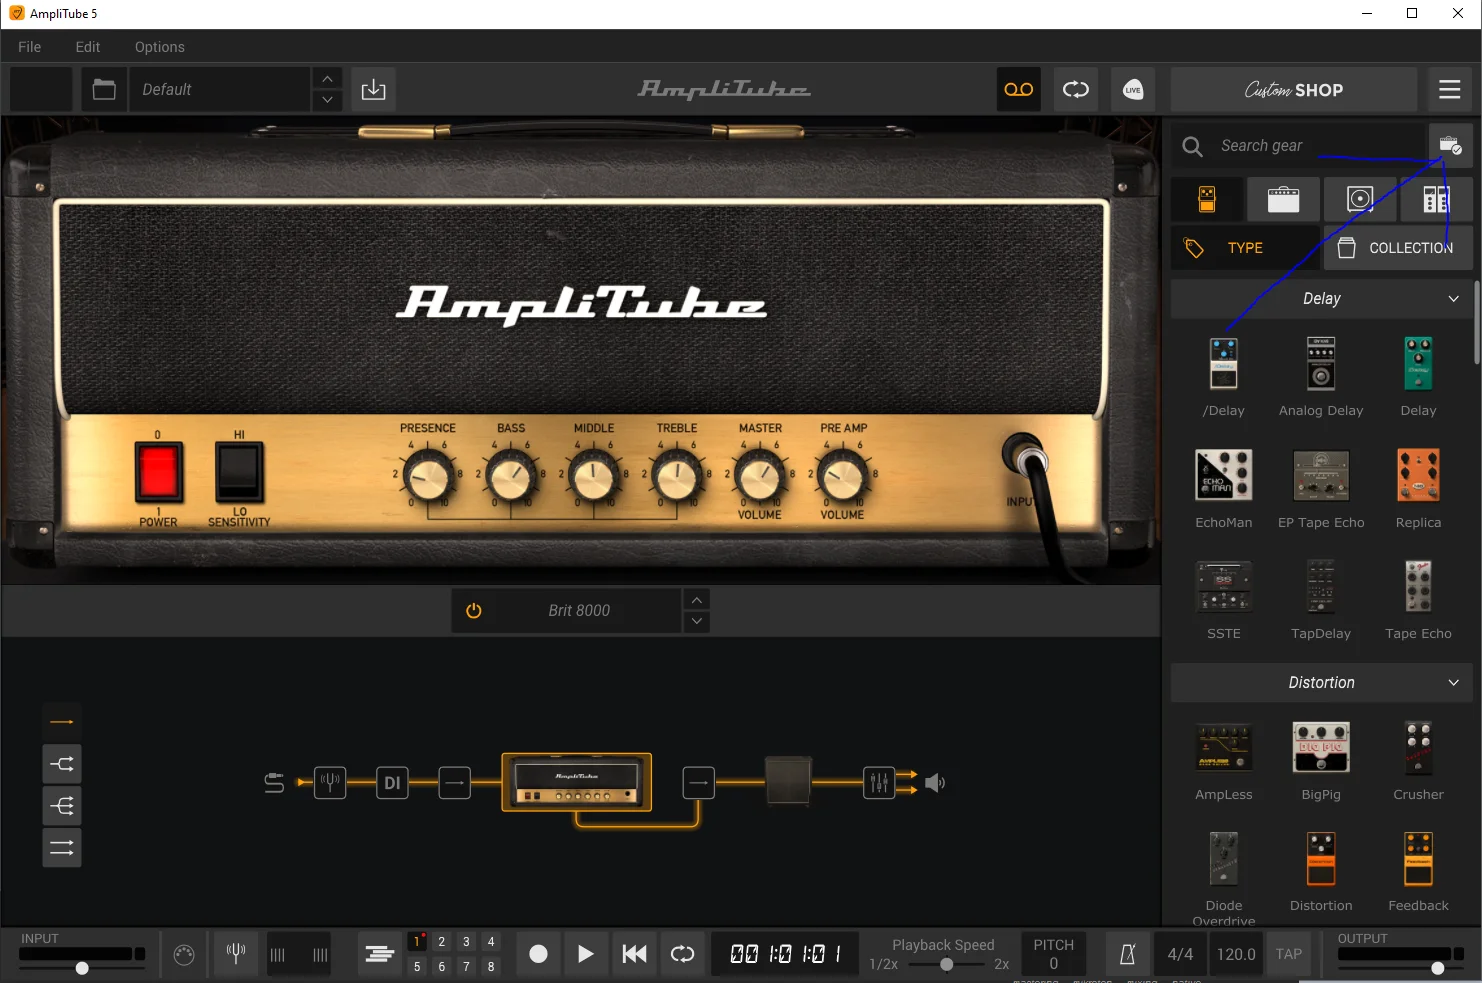This screenshot has width=1482, height=983.
Task: Click the 120.0 tempo value
Action: click(1236, 954)
